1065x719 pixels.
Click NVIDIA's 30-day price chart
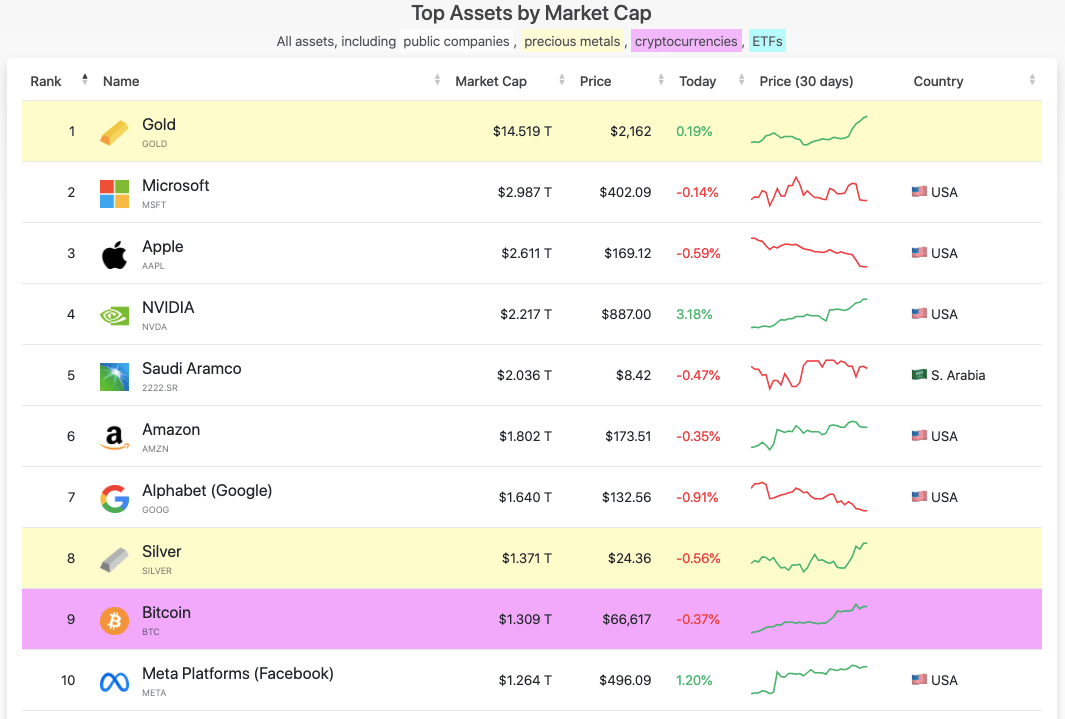[809, 314]
